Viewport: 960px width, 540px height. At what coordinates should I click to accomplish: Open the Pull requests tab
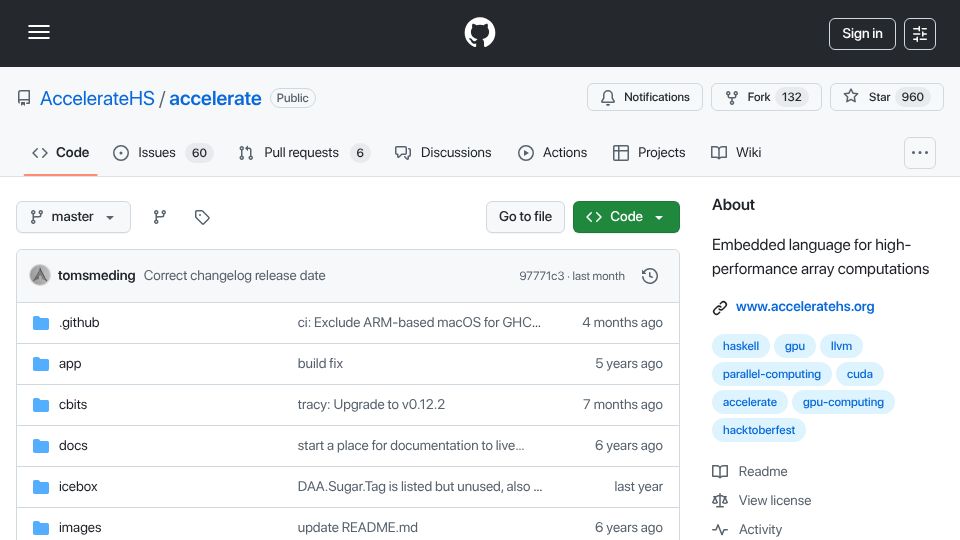coord(304,152)
